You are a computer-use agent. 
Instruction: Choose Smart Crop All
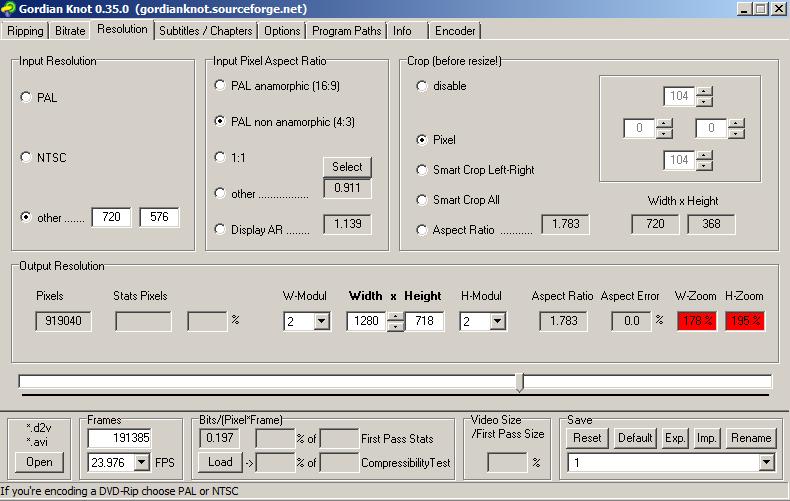pyautogui.click(x=422, y=200)
